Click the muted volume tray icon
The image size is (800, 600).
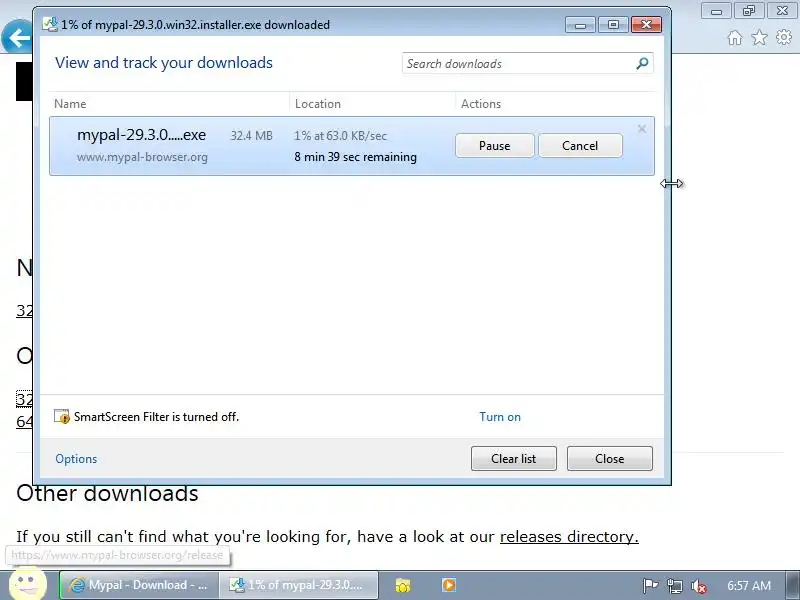[x=698, y=586]
